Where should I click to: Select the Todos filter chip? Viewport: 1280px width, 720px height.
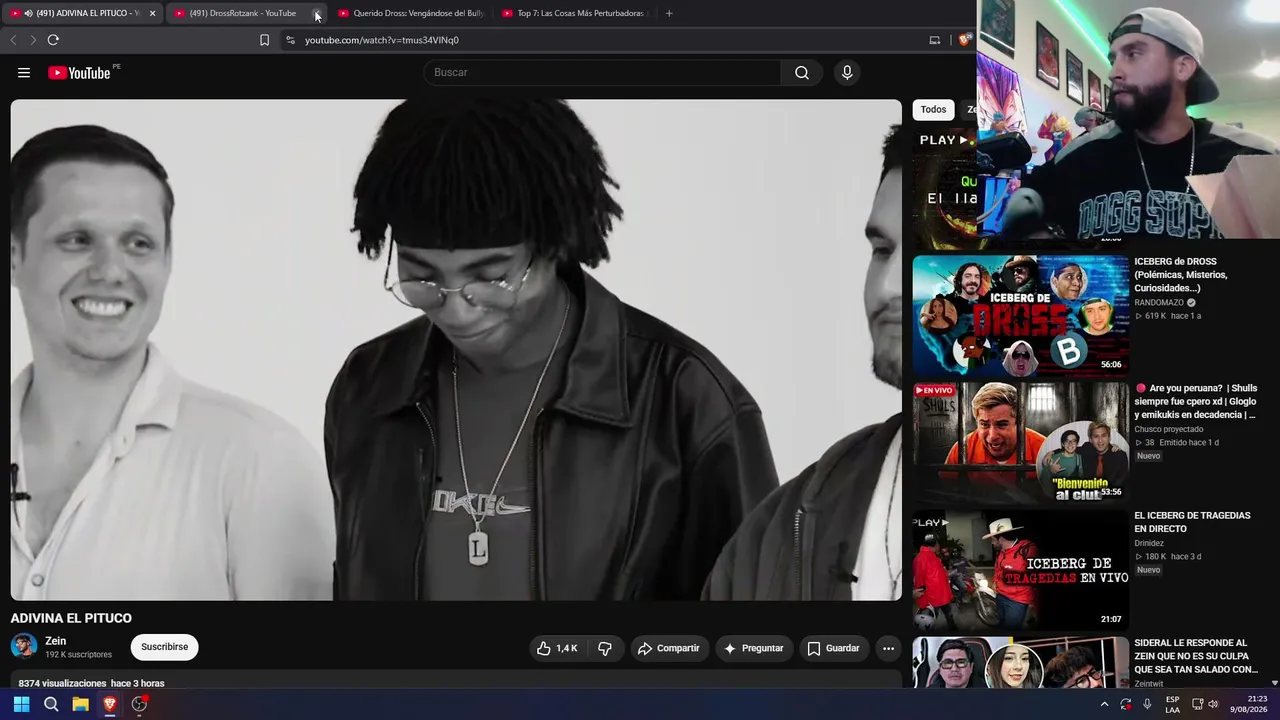coord(933,110)
